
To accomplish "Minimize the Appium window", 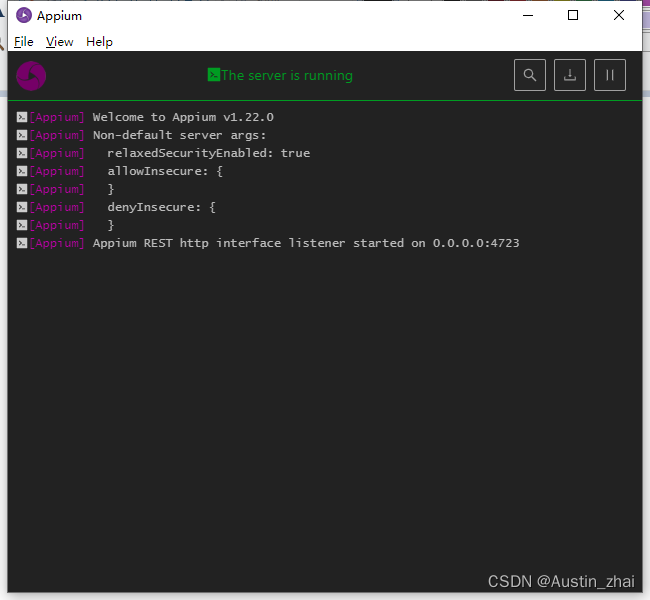I will point(528,15).
